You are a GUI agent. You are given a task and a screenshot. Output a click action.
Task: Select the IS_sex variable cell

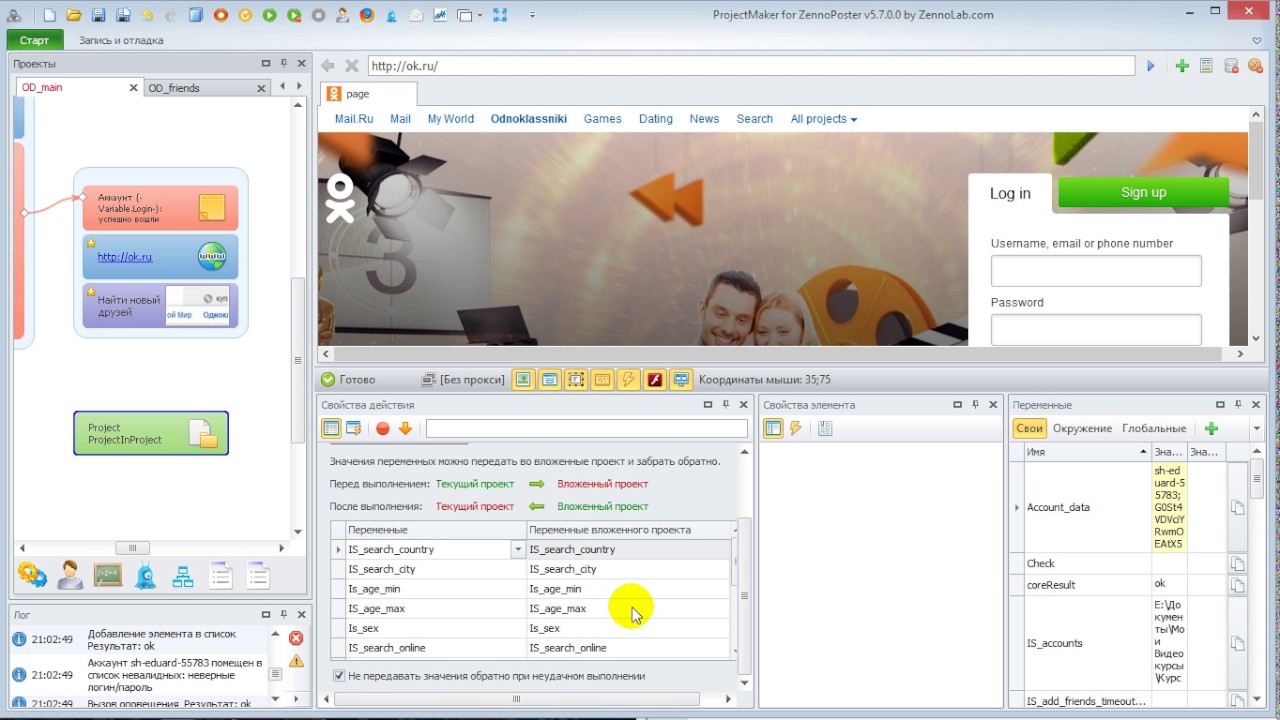point(436,628)
